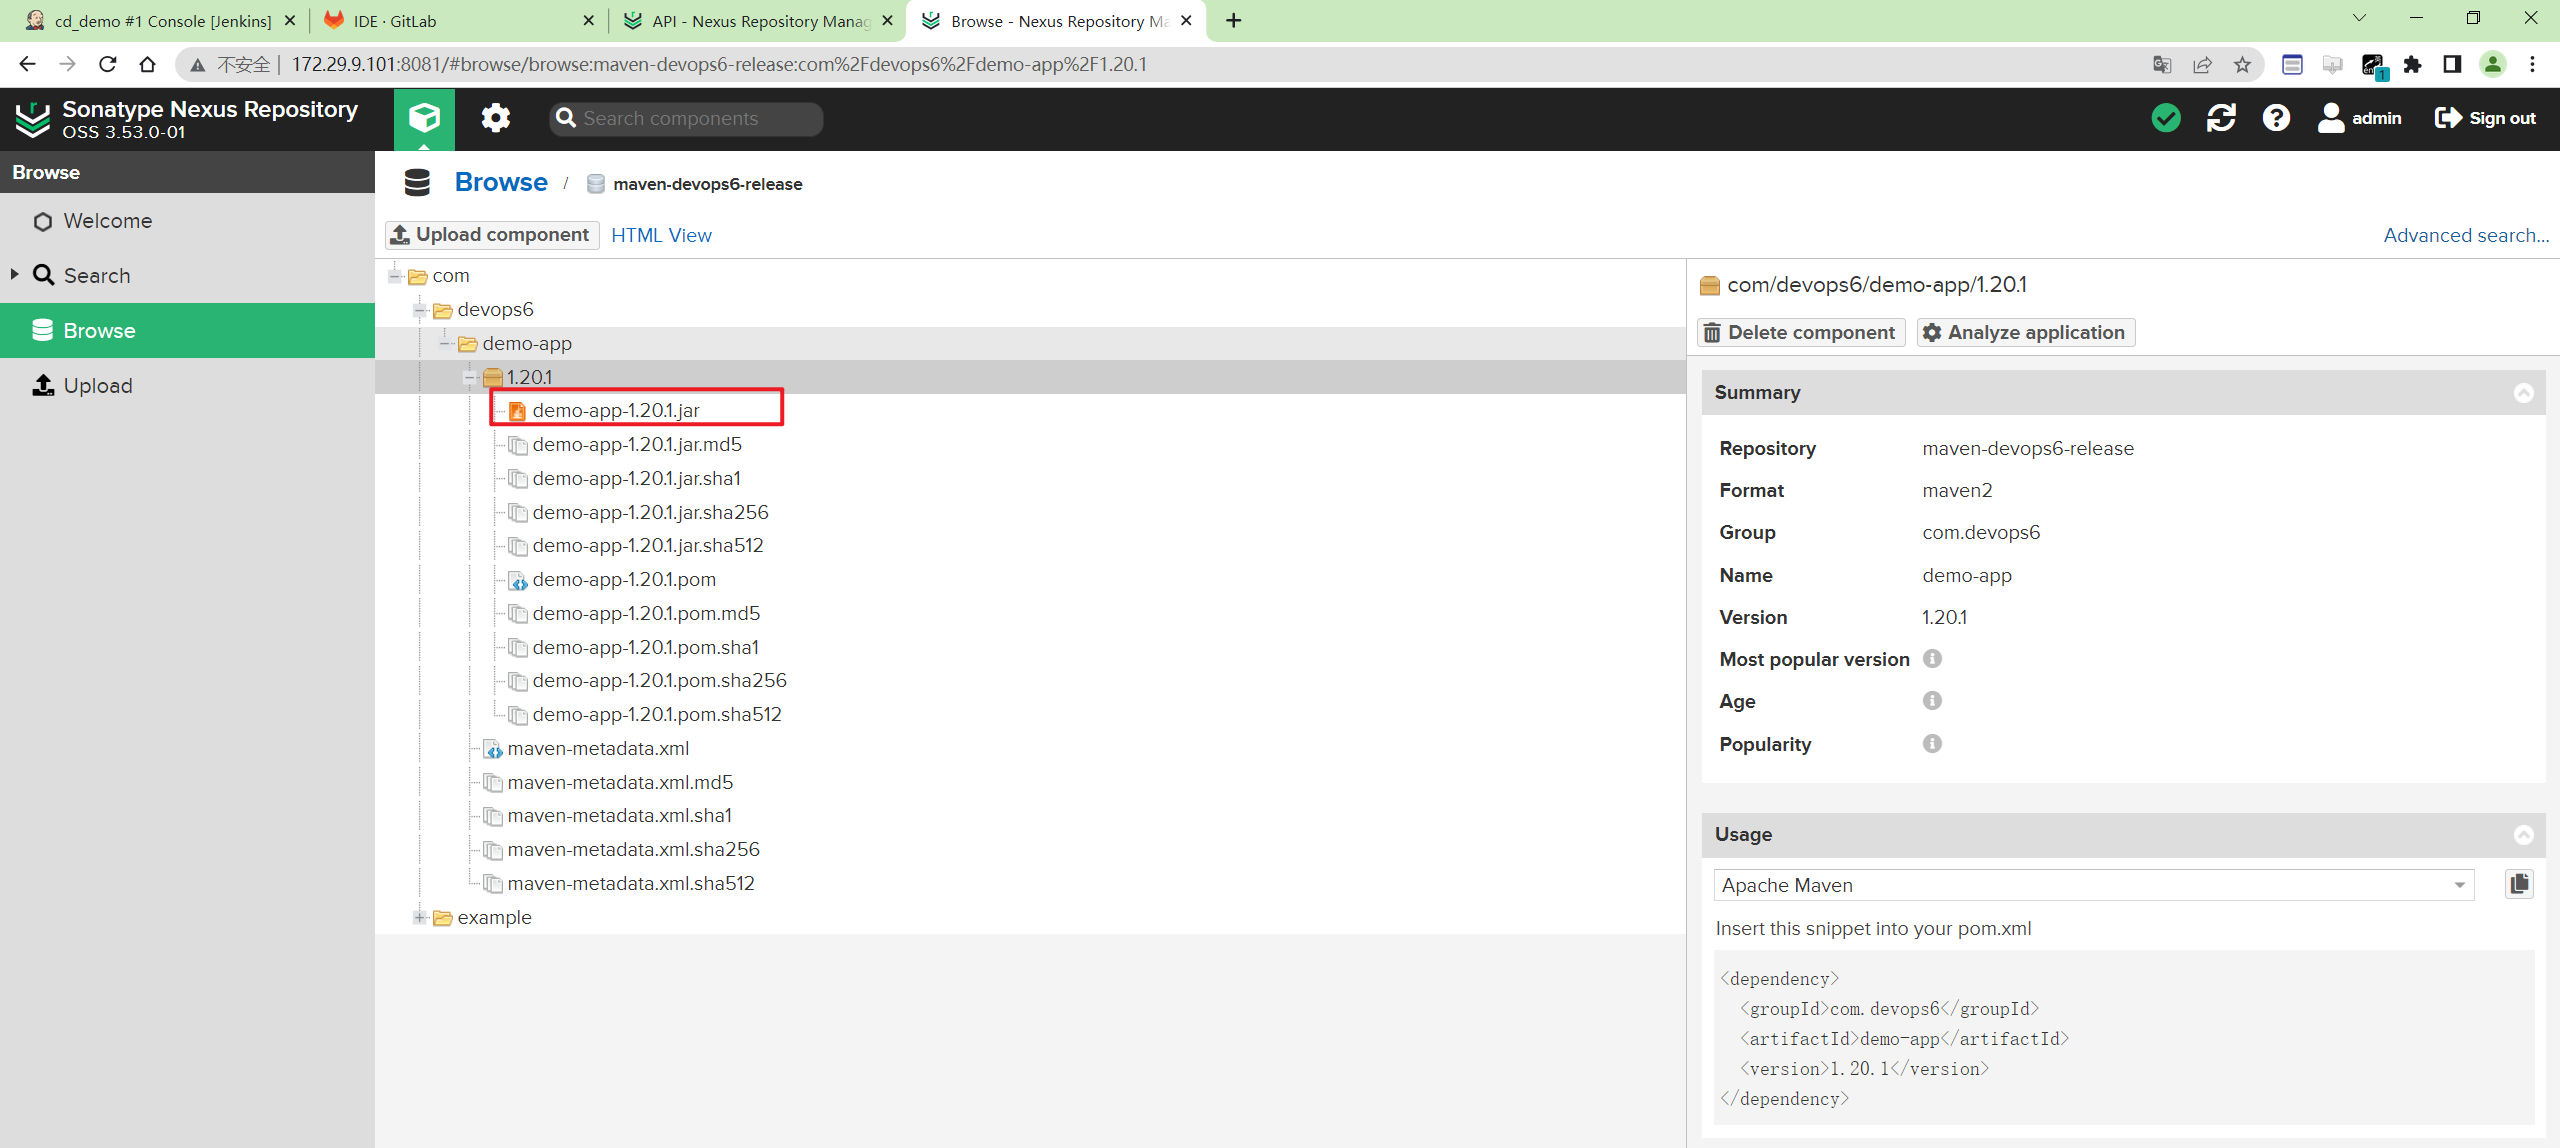2560x1148 pixels.
Task: Select demo-app-1.20.1.jar file
Action: [616, 411]
